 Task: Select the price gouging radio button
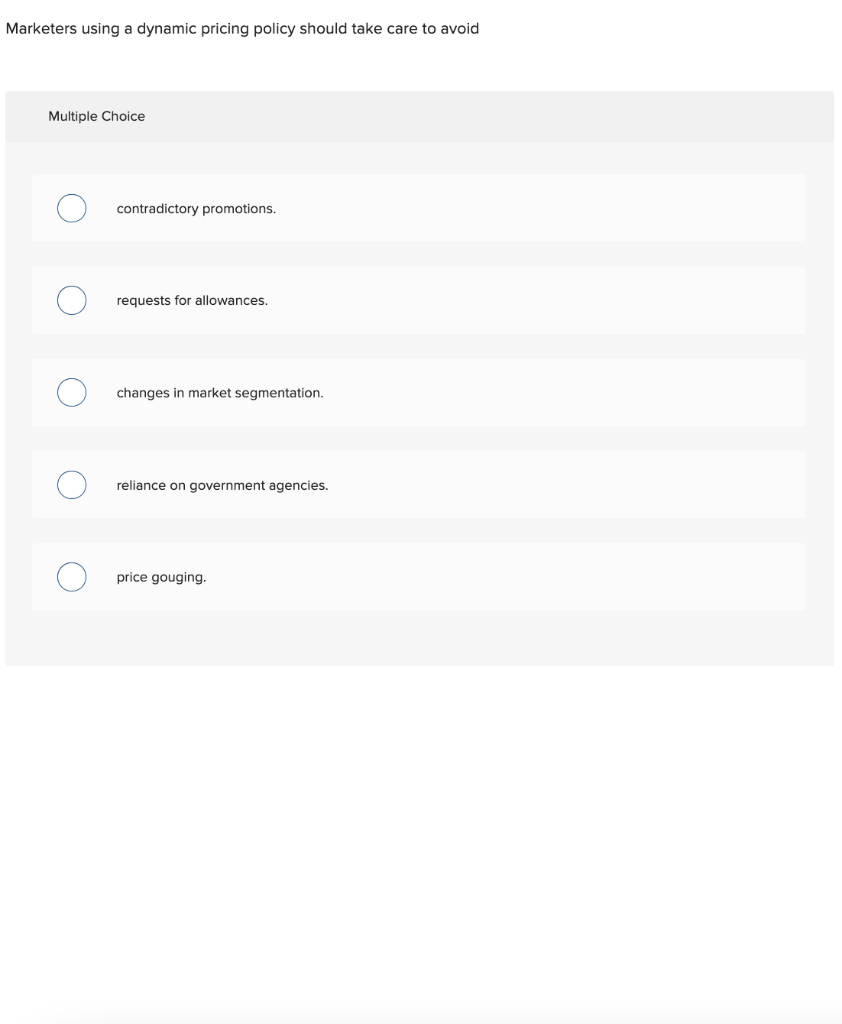click(x=71, y=577)
